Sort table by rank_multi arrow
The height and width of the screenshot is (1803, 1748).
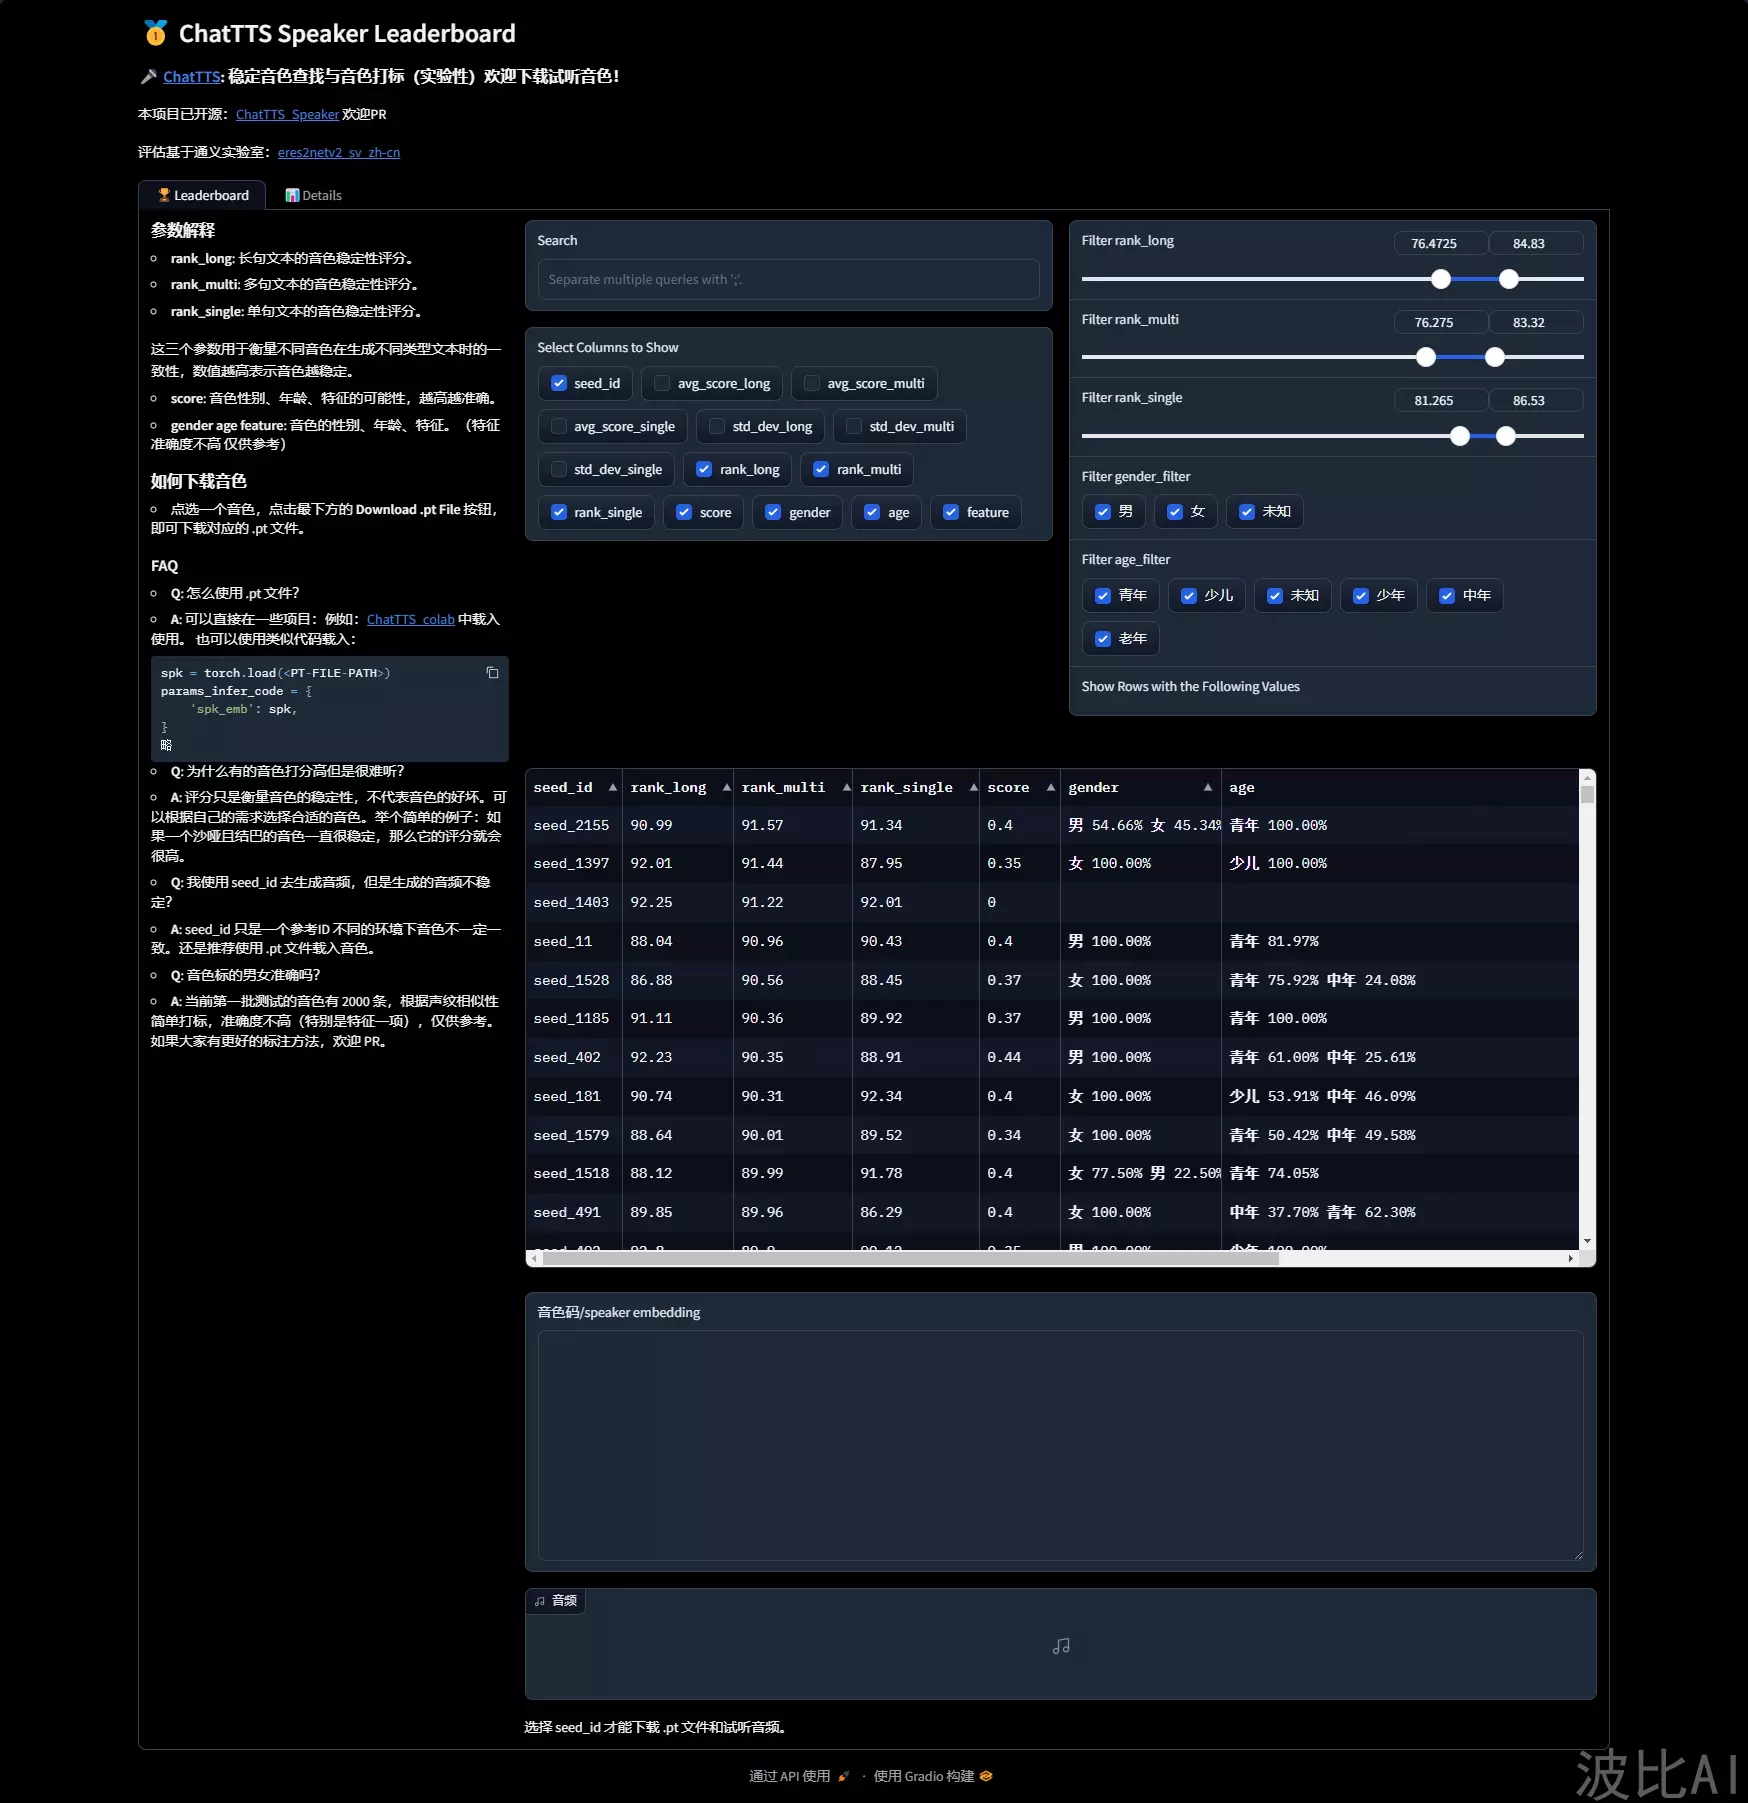click(846, 788)
